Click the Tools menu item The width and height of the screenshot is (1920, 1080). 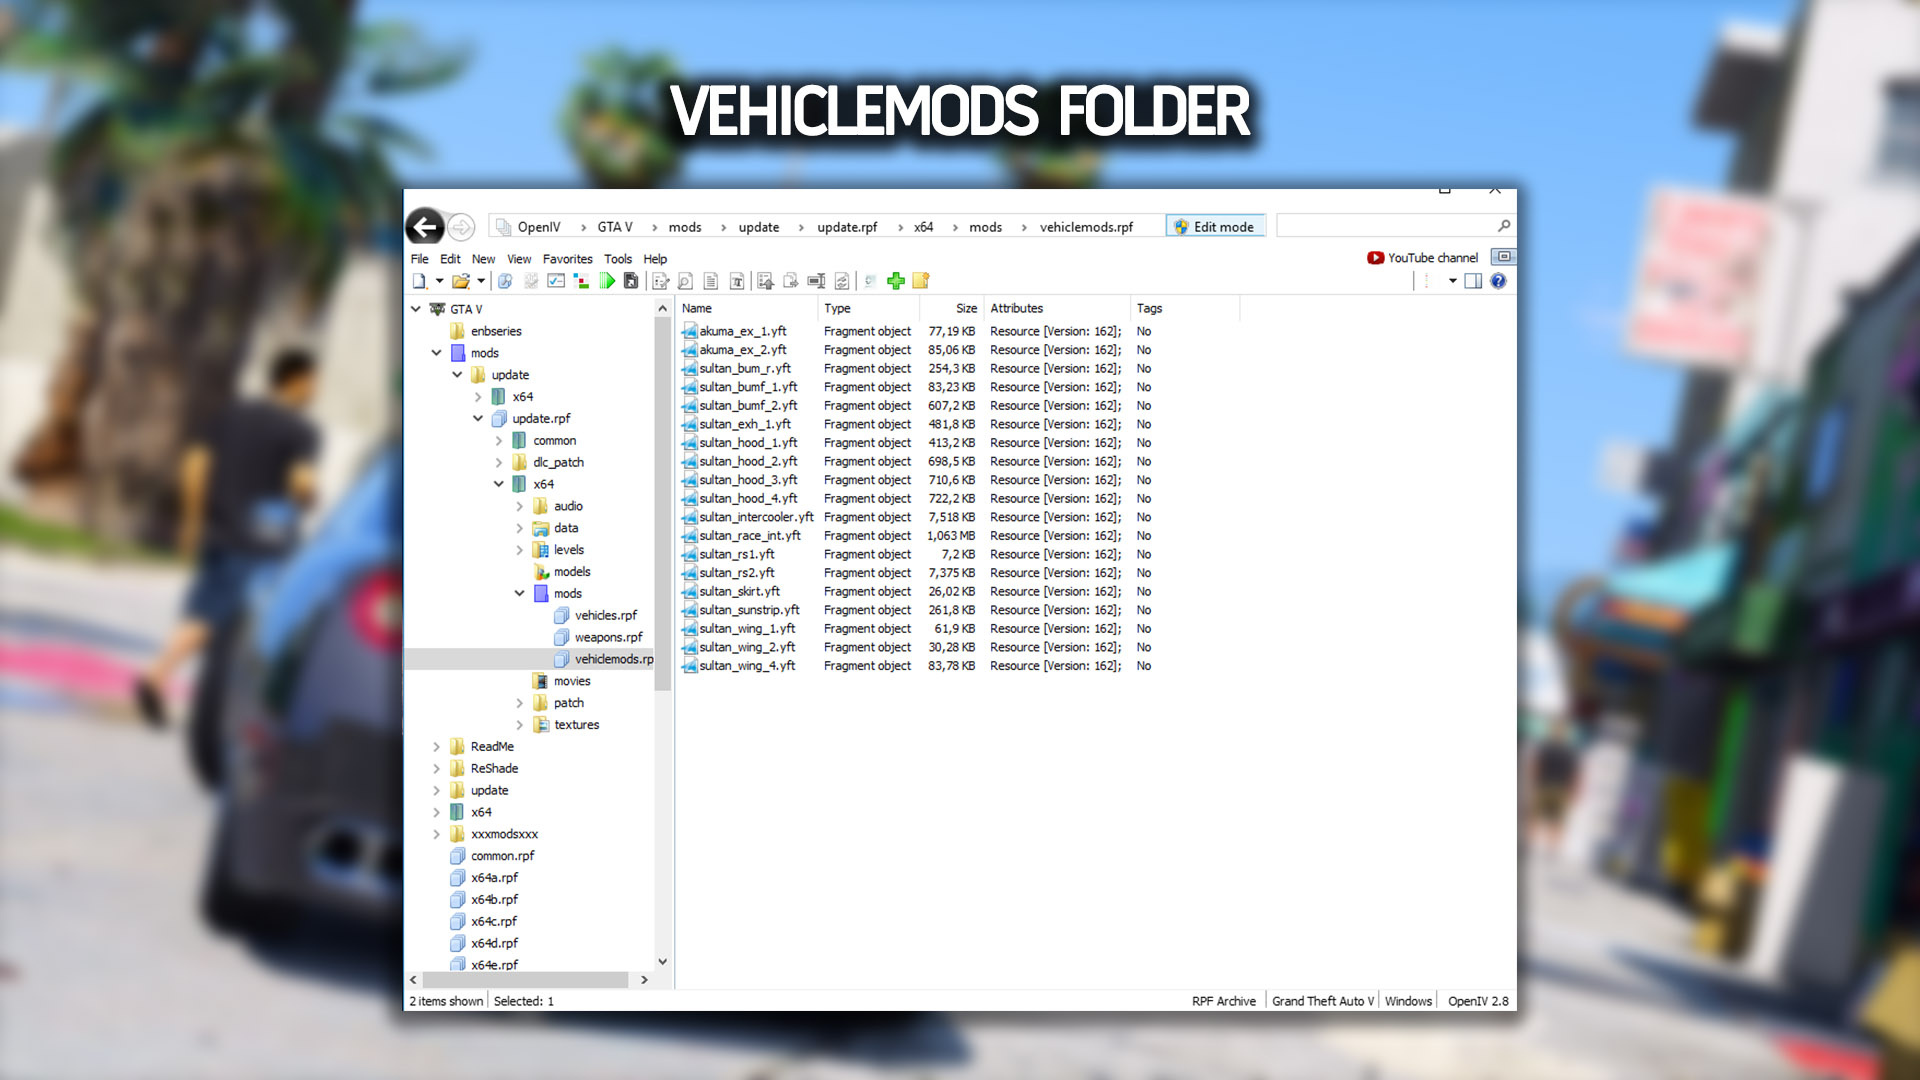pos(616,257)
